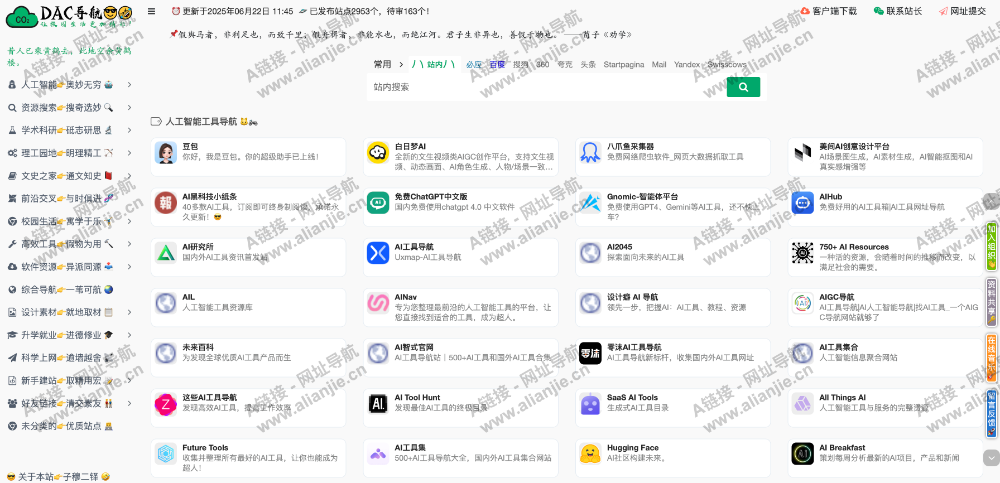Expand the 理工园地 sidebar category chevron

click(129, 153)
